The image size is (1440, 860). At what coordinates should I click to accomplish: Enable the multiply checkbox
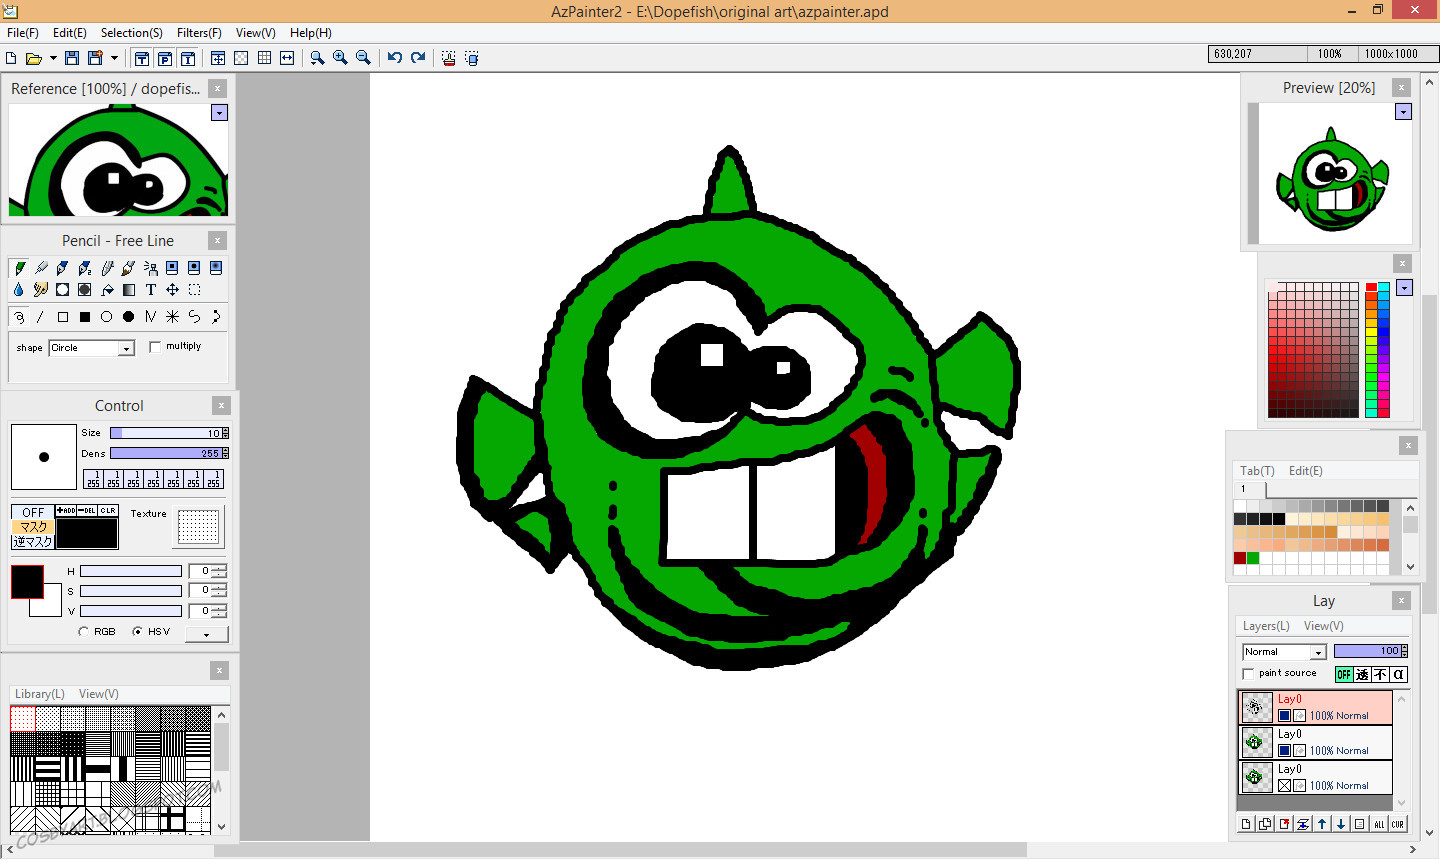coord(155,347)
